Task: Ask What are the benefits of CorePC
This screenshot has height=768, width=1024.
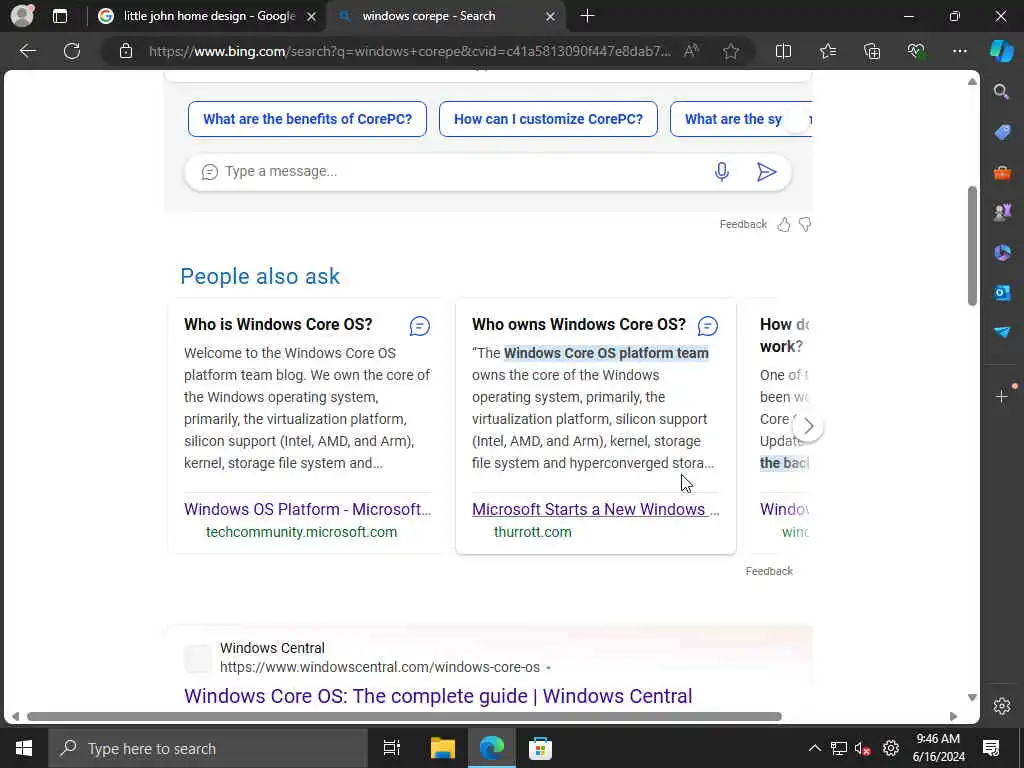Action: point(308,119)
